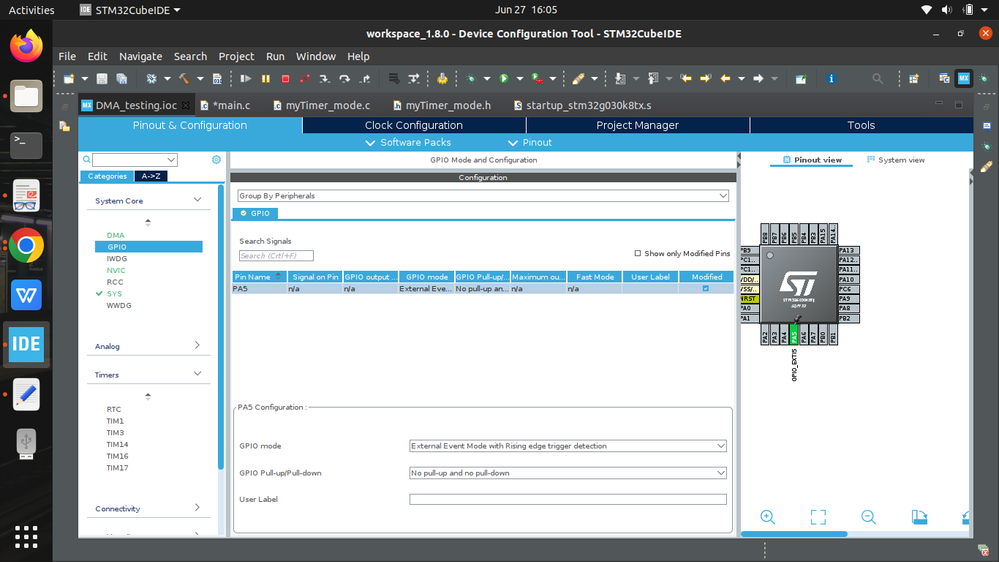The width and height of the screenshot is (999, 562).
Task: Select the Pinout view button
Action: click(812, 160)
